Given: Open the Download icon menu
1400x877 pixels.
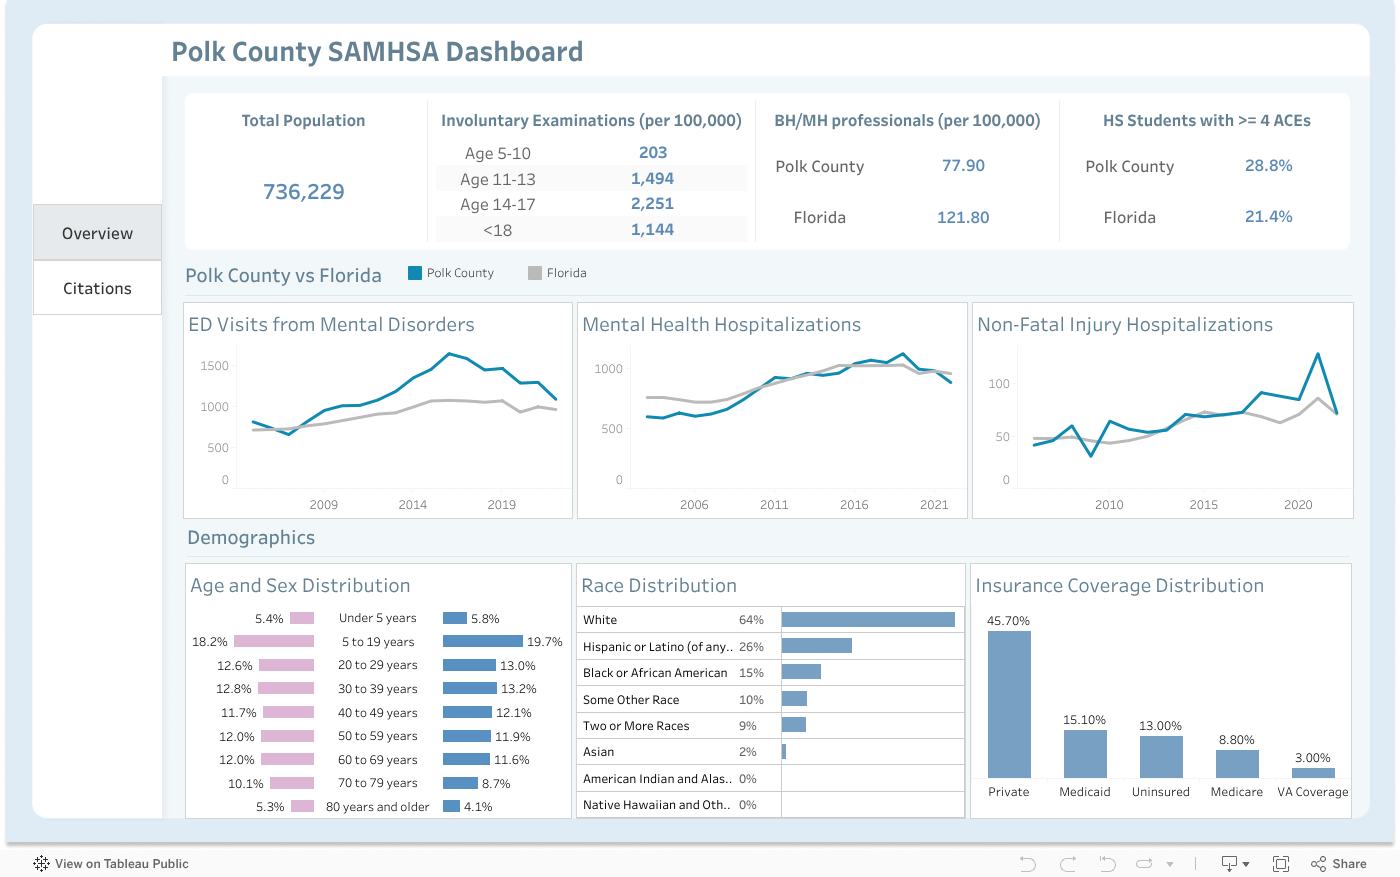Looking at the screenshot, I should click(x=1229, y=864).
